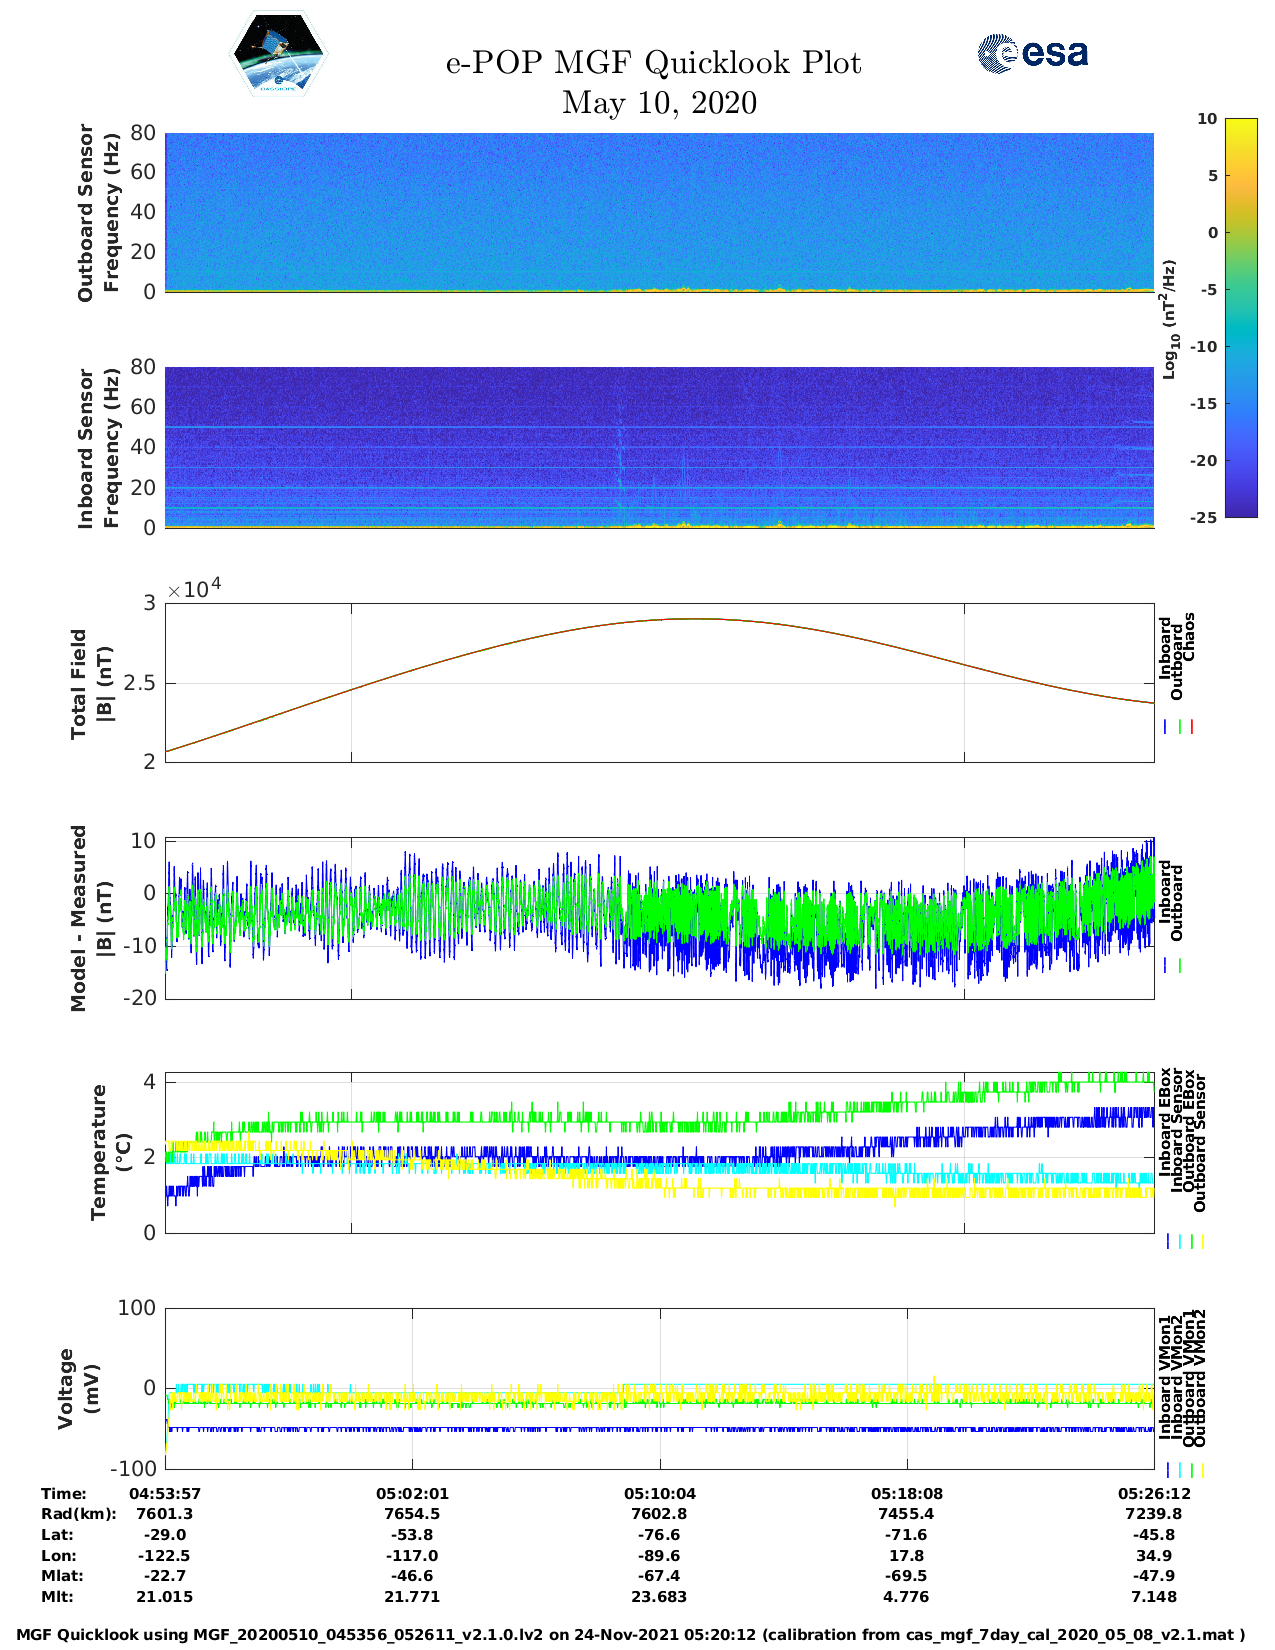The height and width of the screenshot is (1650, 1275).
Task: Click the 05:10:04 time label
Action: point(659,1494)
